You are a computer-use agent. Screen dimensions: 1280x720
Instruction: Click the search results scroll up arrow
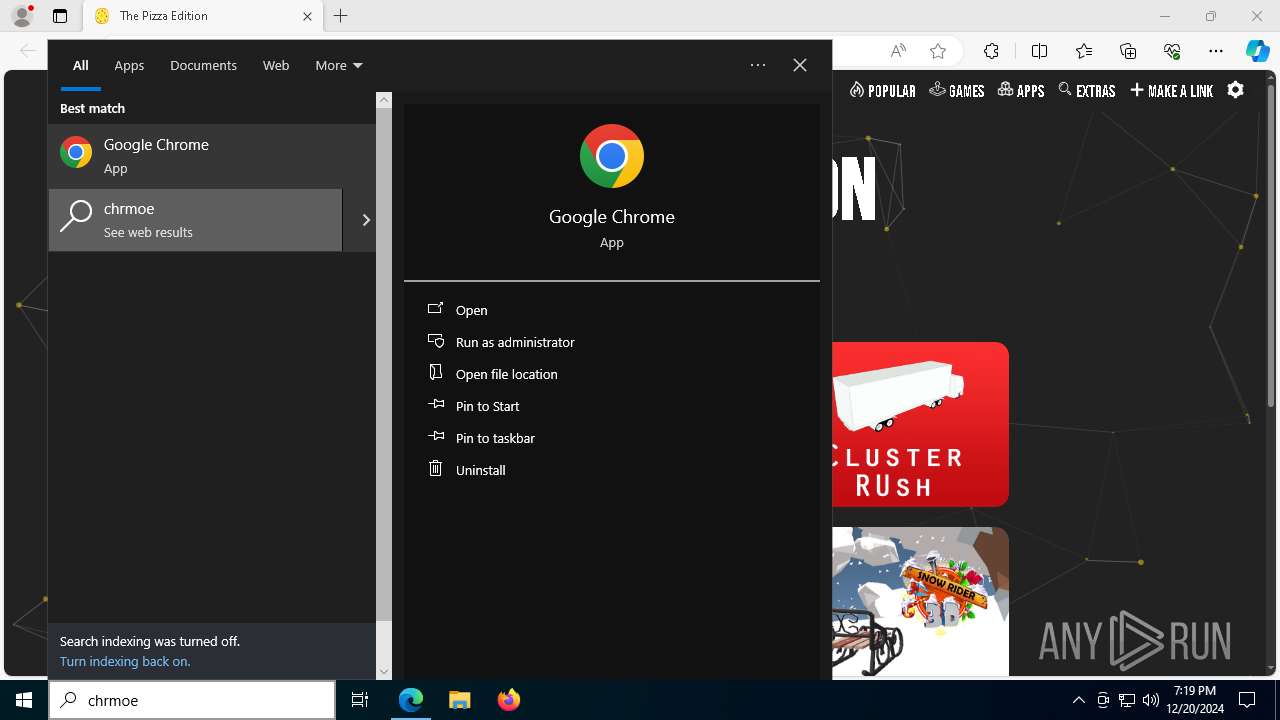(384, 100)
